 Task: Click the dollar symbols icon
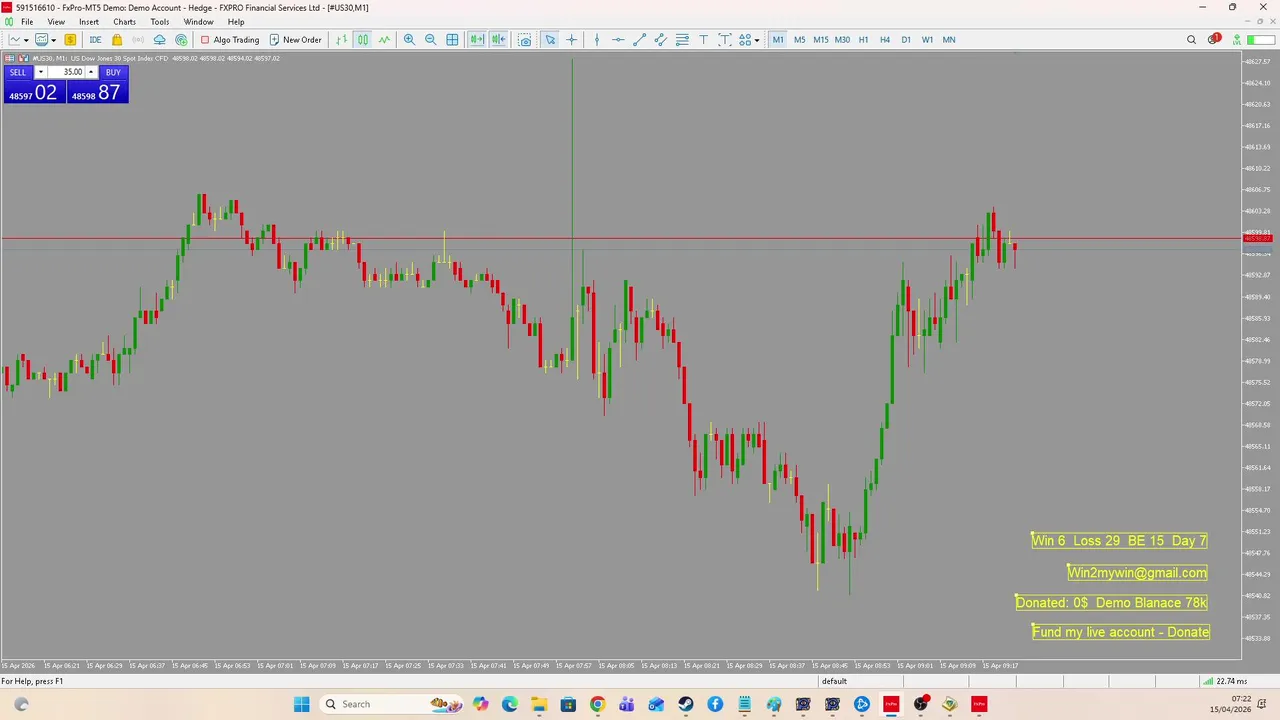70,40
